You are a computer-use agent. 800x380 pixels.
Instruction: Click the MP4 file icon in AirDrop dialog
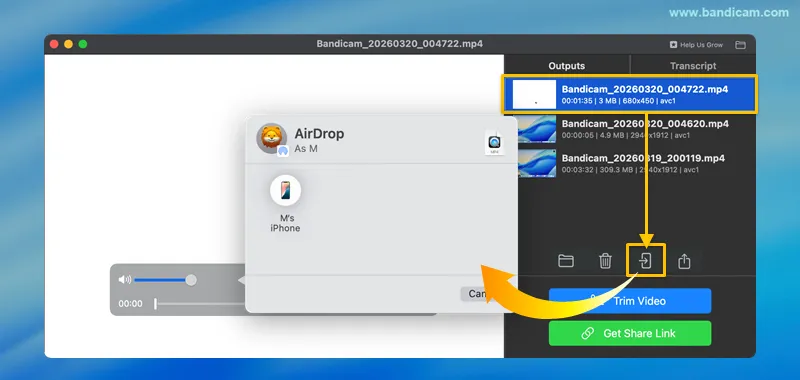click(494, 142)
